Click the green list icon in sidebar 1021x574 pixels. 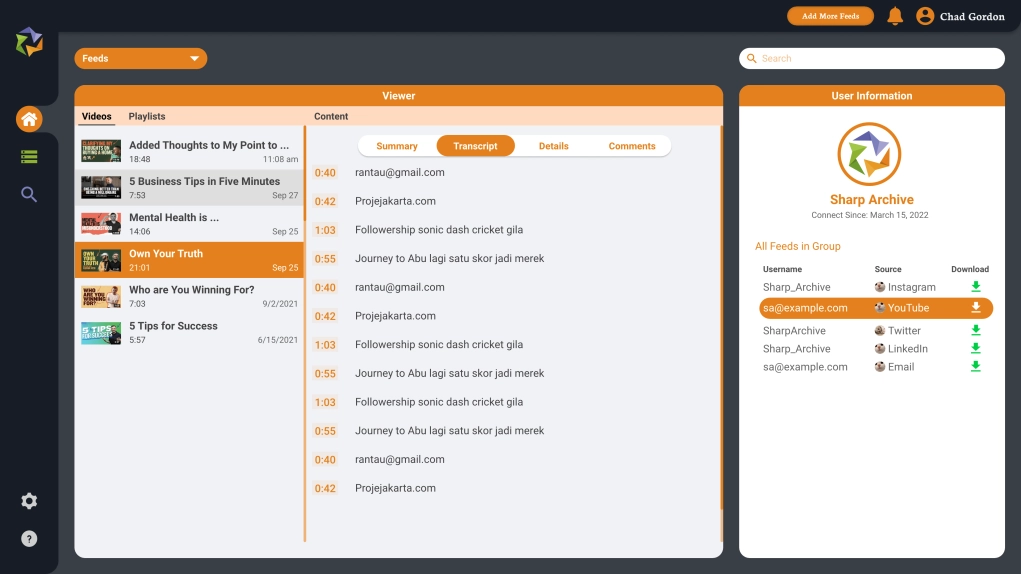[x=29, y=157]
